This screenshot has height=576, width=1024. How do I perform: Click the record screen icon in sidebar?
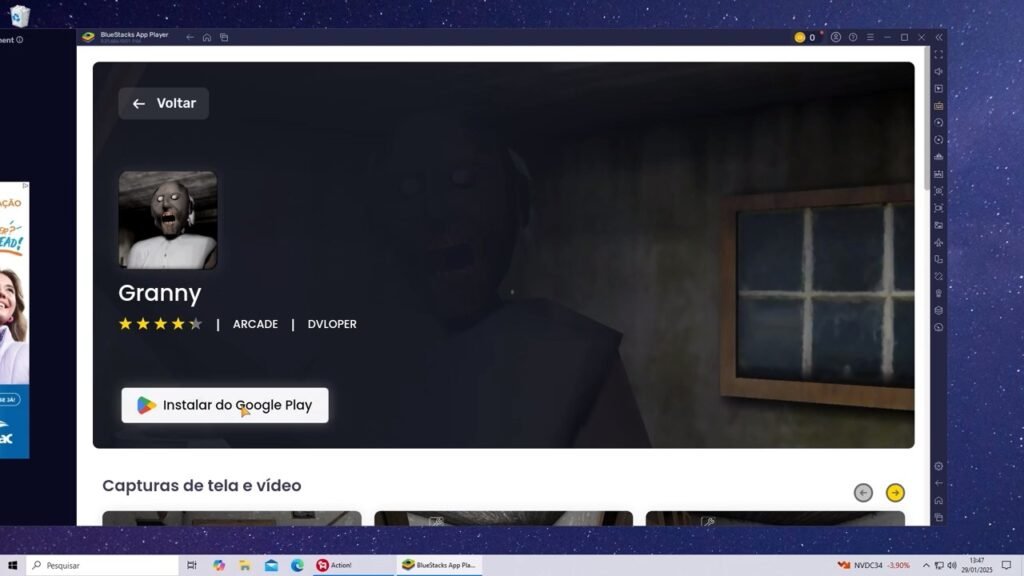(938, 208)
